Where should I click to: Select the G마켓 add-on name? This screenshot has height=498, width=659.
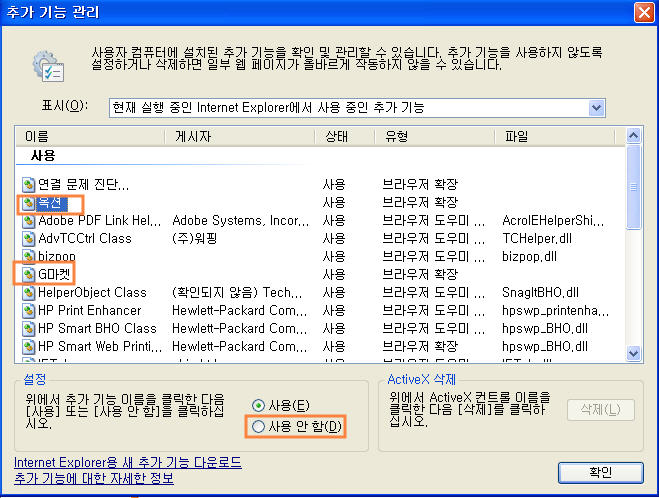[x=54, y=274]
